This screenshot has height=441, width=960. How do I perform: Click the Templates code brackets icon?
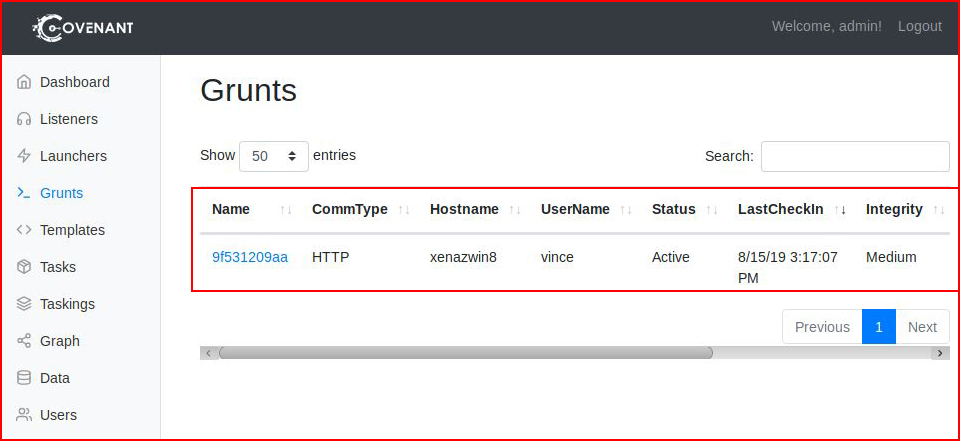pyautogui.click(x=24, y=230)
